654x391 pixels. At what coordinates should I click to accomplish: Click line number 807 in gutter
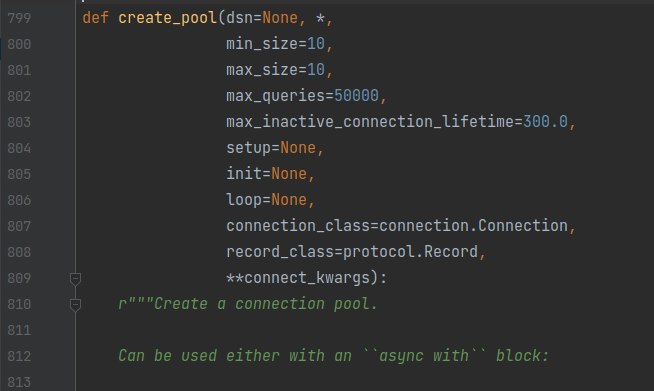pos(19,226)
